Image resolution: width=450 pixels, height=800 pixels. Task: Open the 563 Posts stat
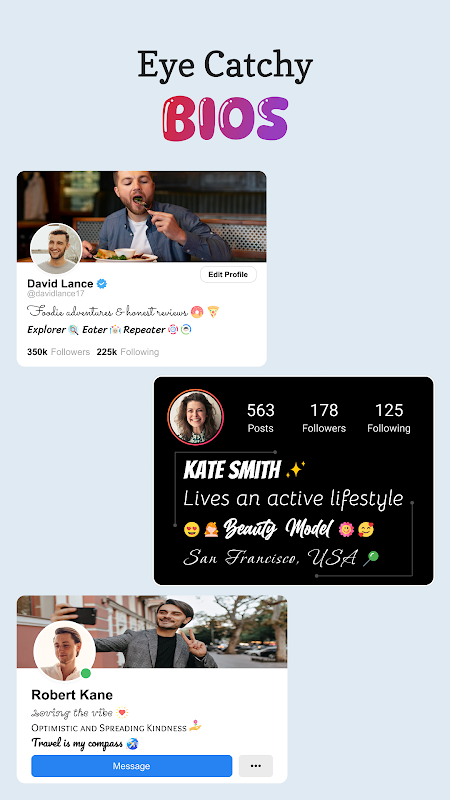(261, 418)
